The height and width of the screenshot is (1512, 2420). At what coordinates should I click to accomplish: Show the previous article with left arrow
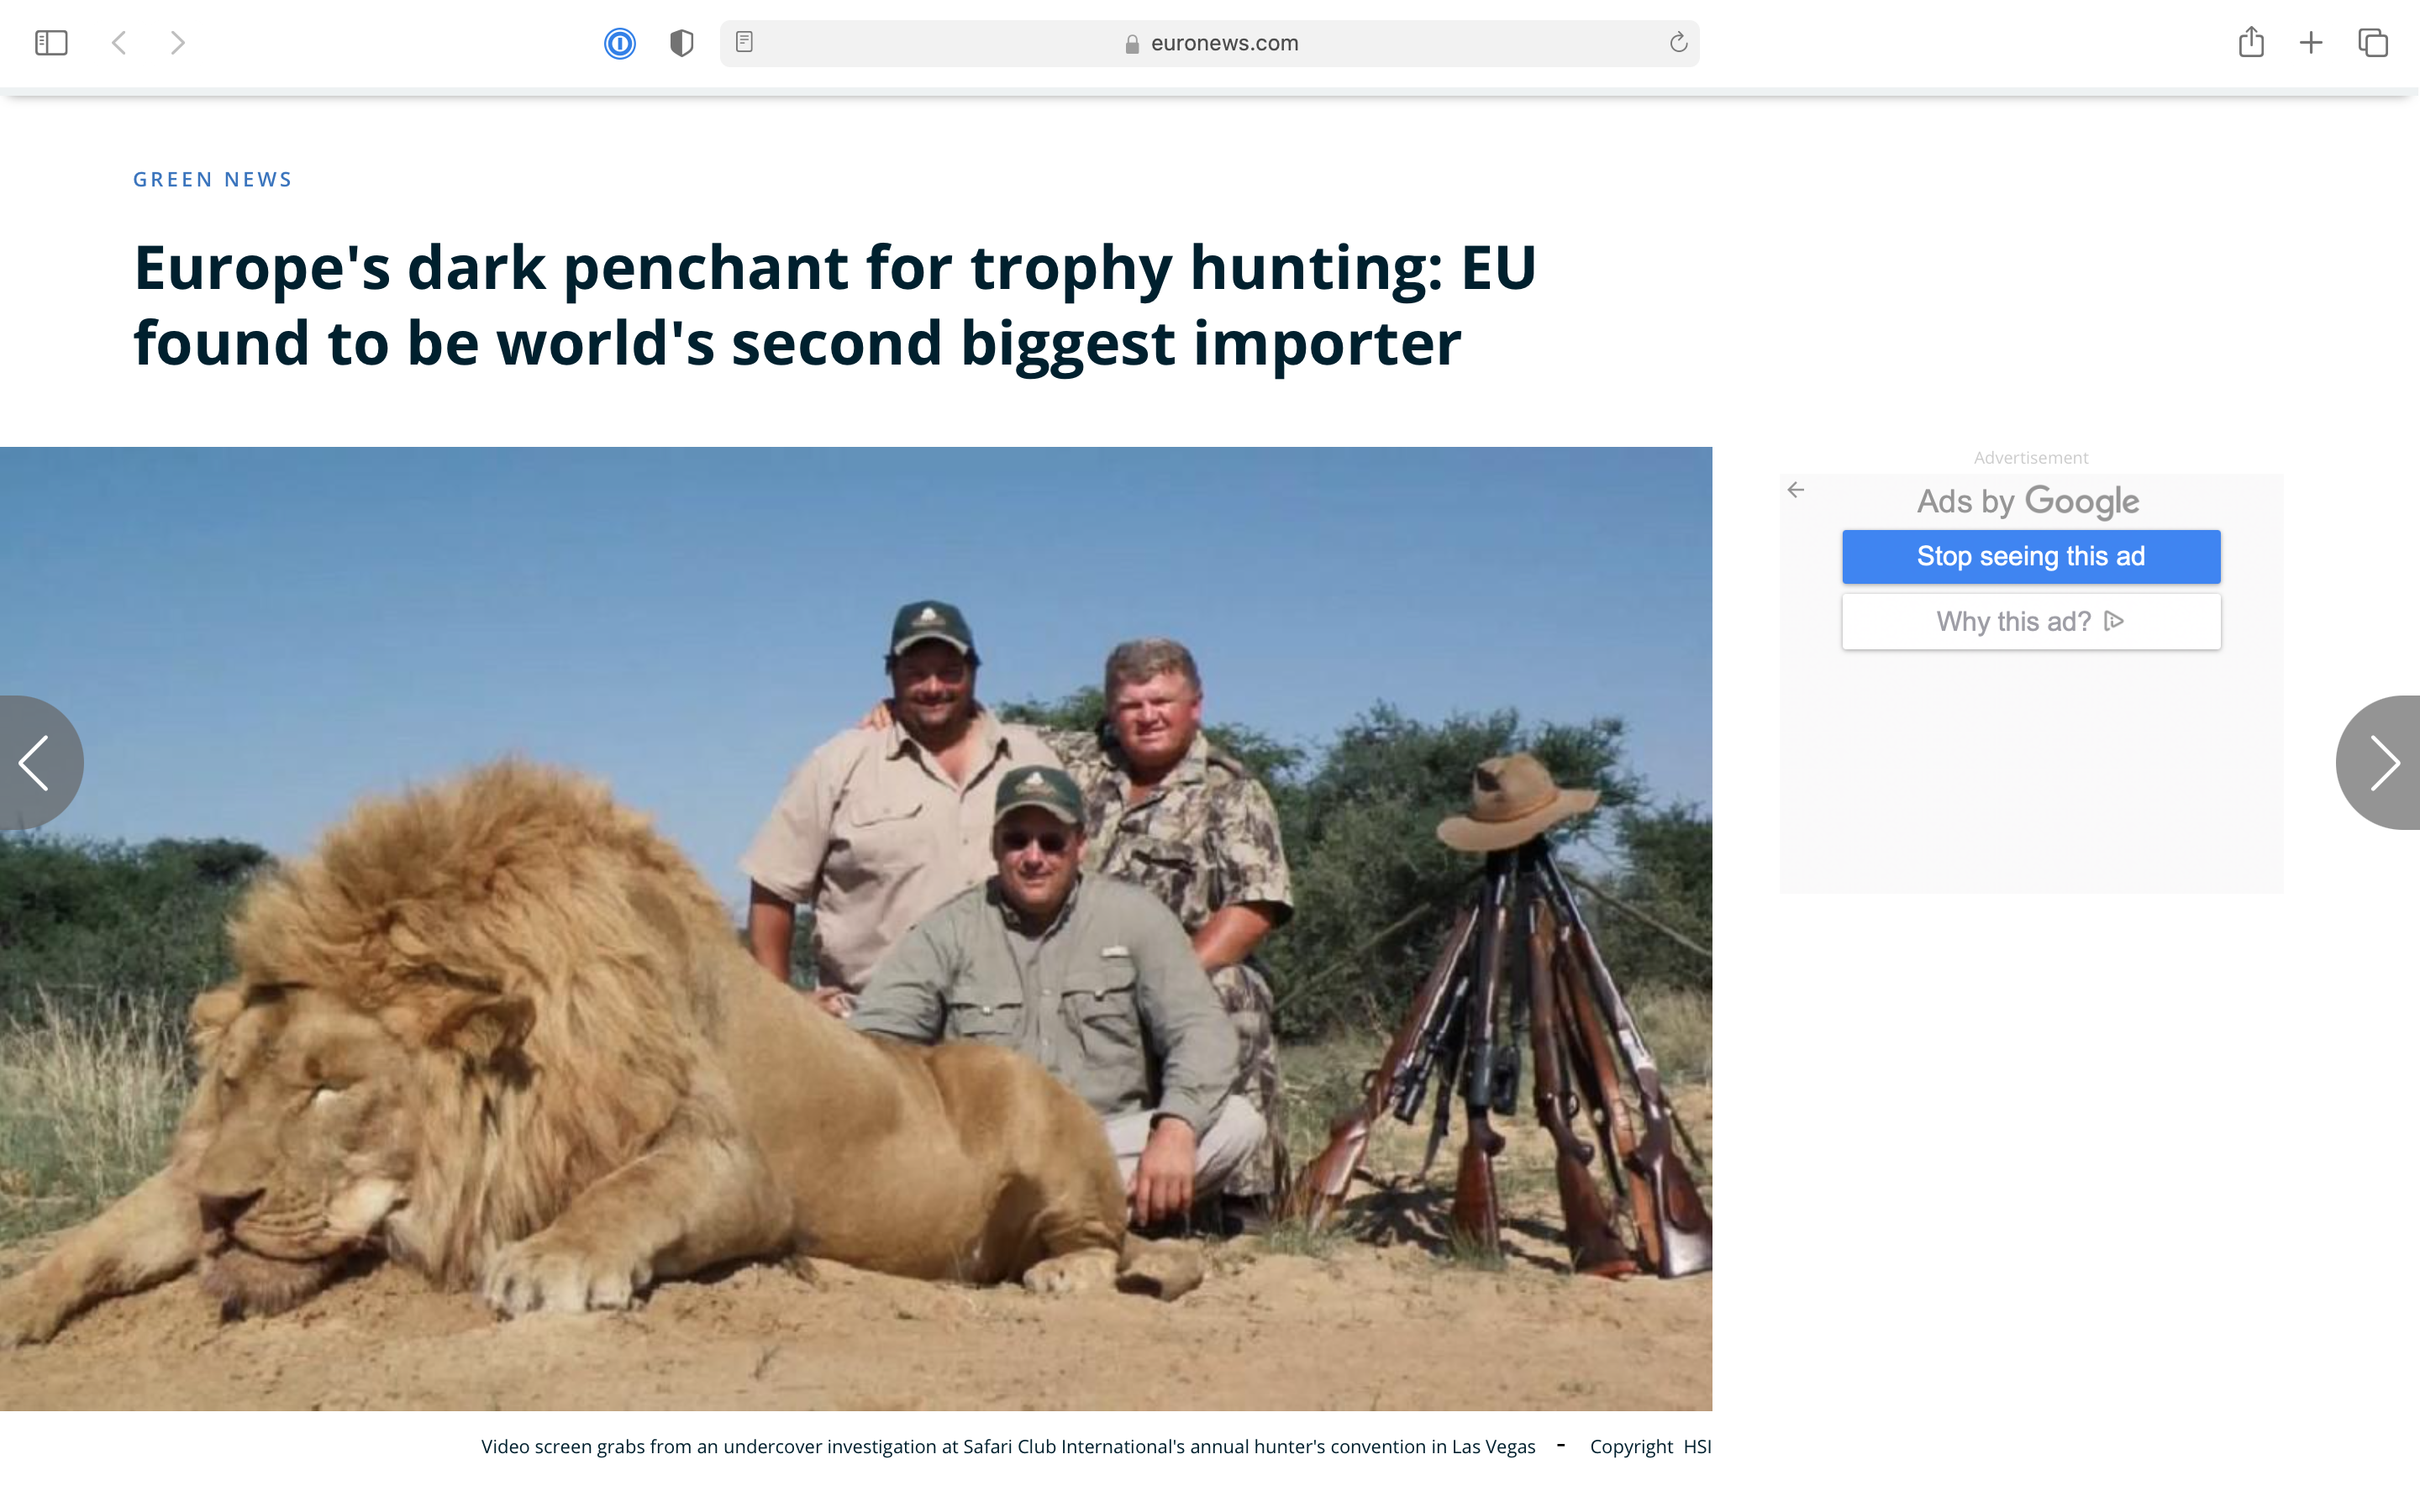(36, 763)
